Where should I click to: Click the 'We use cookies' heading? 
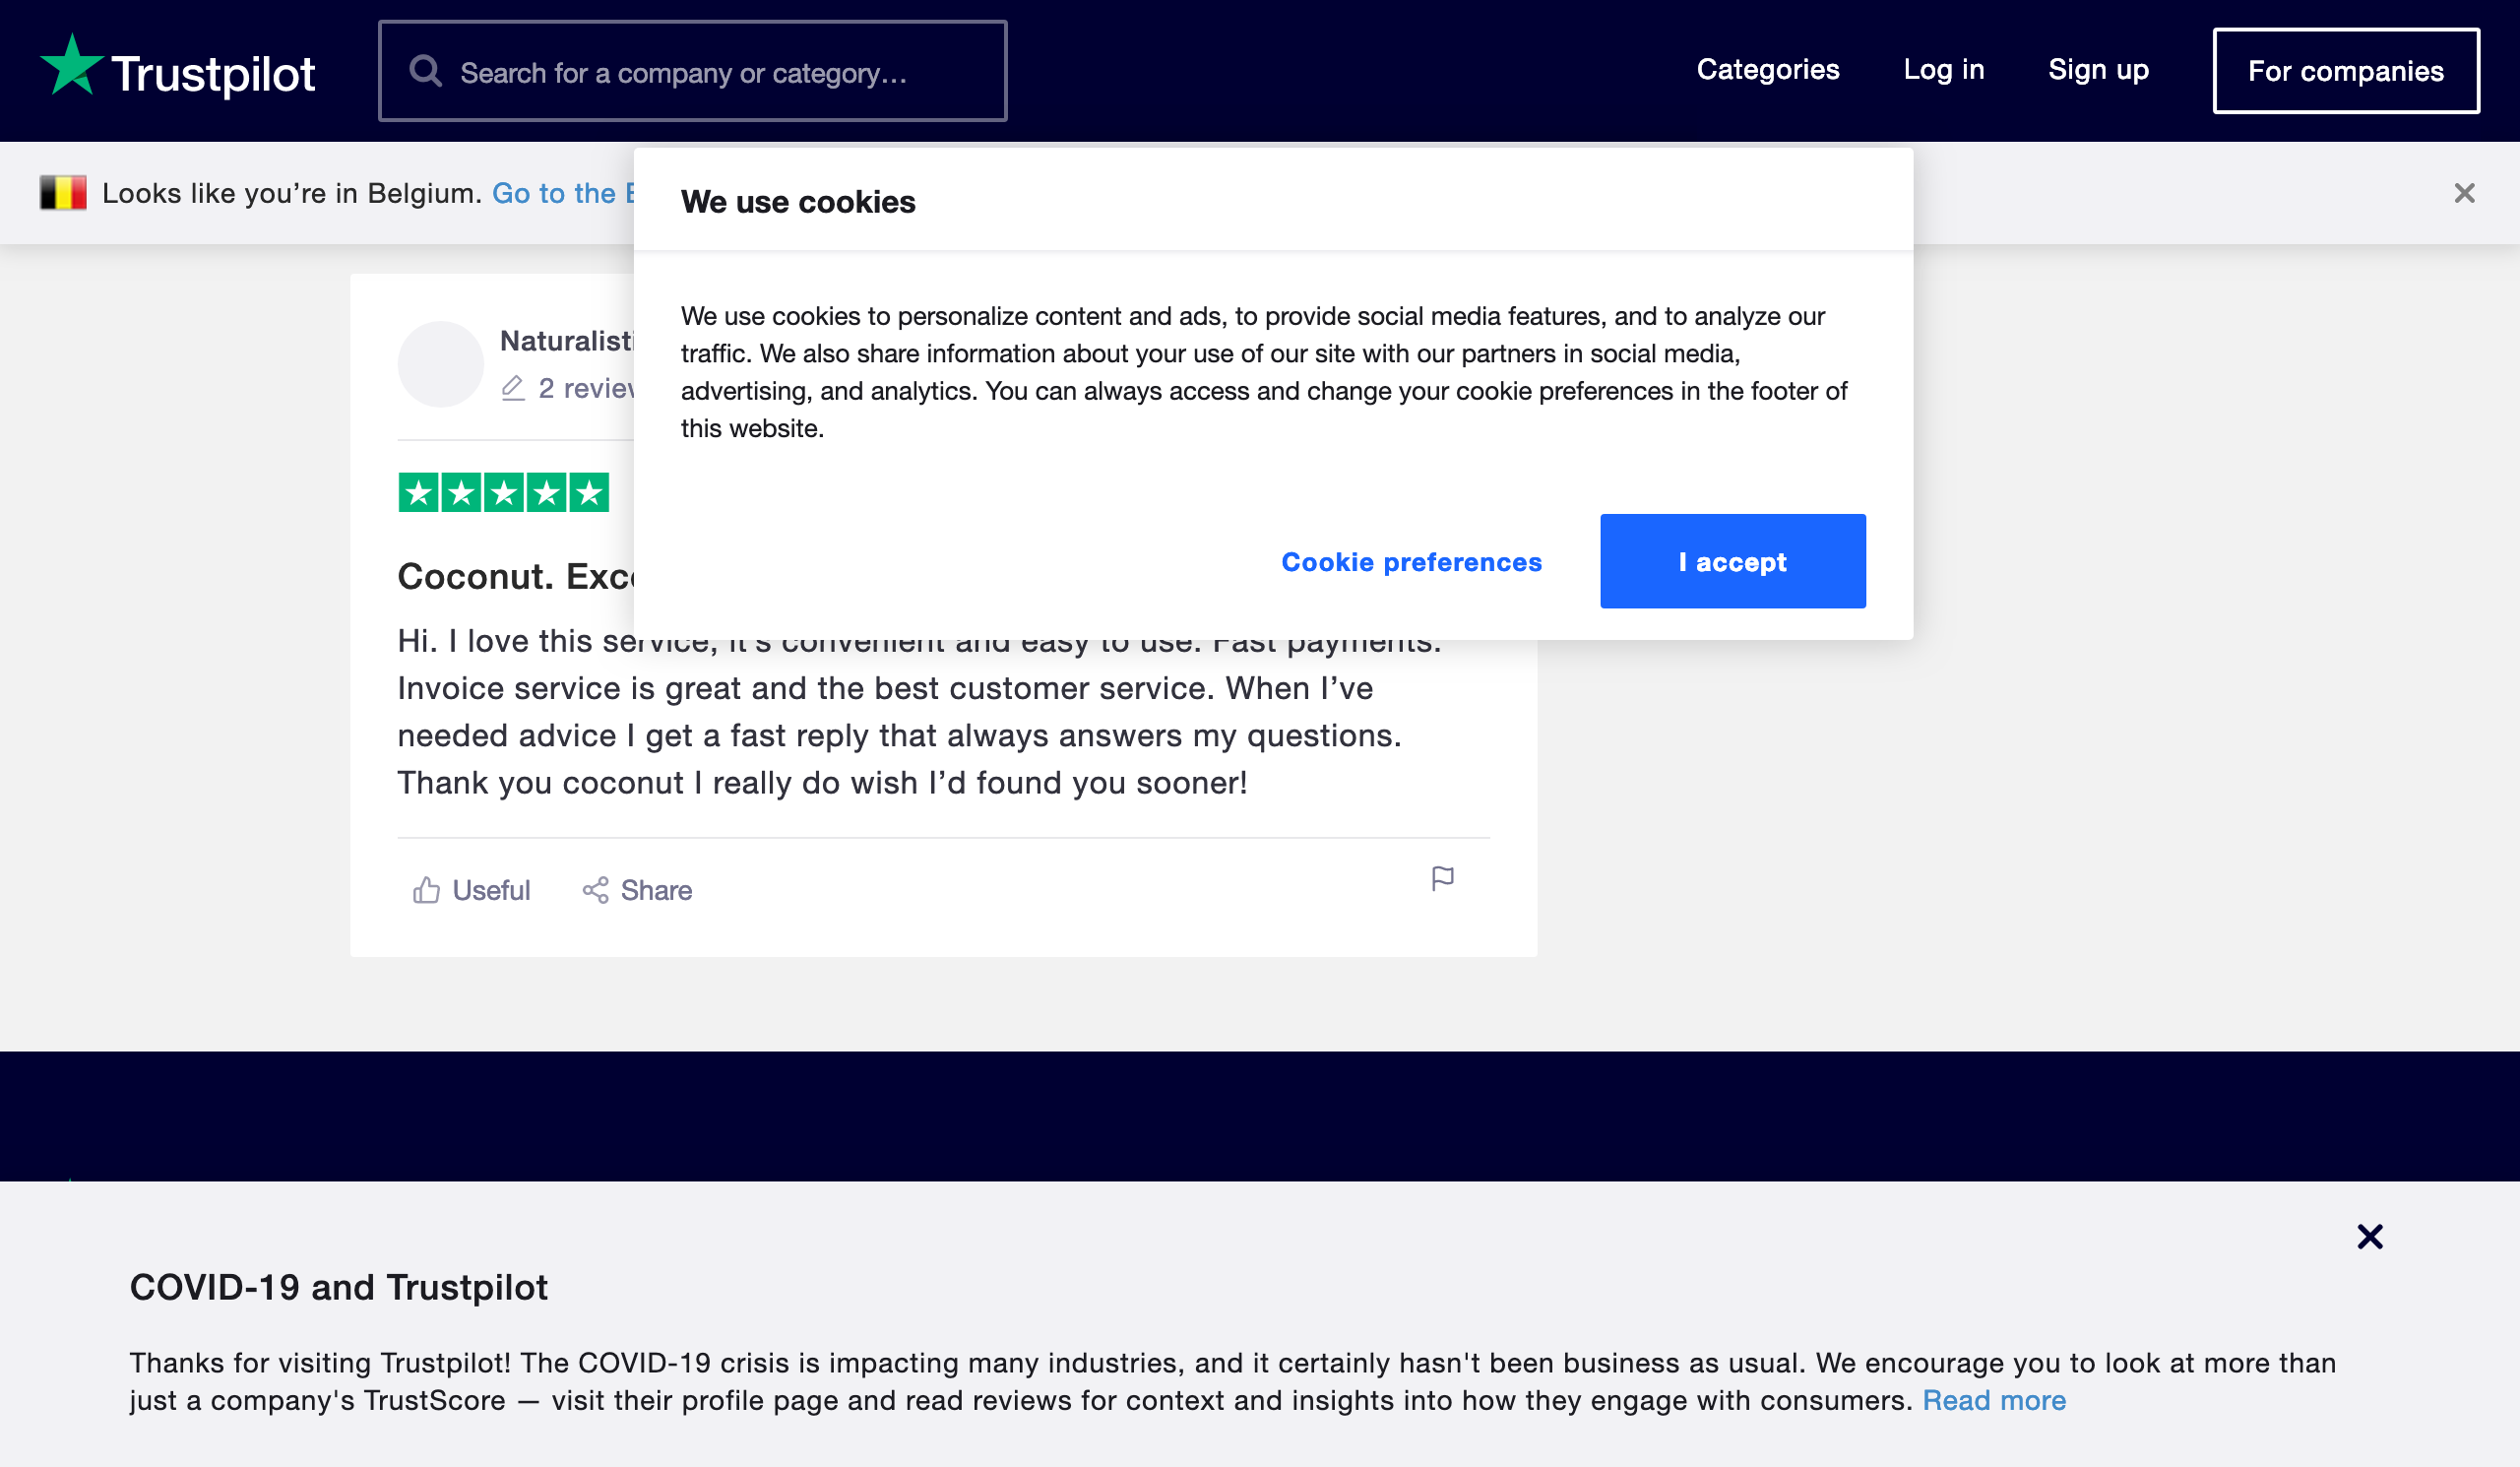pyautogui.click(x=797, y=202)
